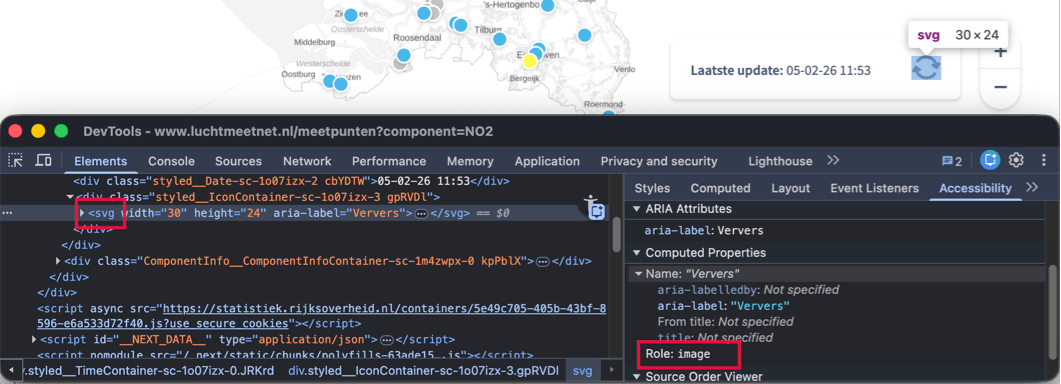The image size is (1061, 384).
Task: Click the inspect element selector icon
Action: (x=15, y=161)
